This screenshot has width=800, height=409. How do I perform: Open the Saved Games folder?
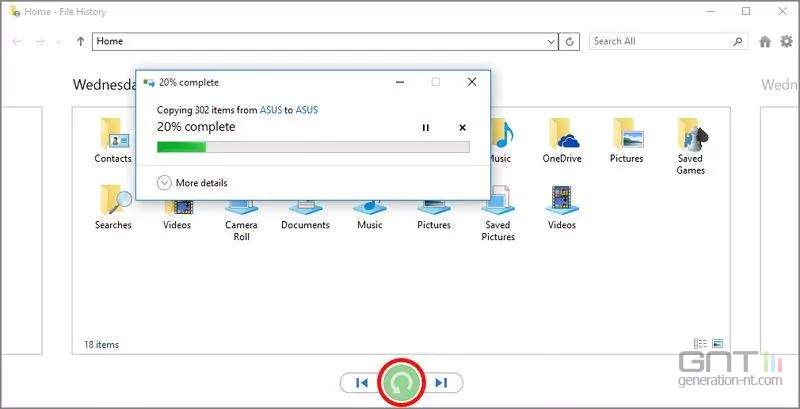tap(691, 147)
